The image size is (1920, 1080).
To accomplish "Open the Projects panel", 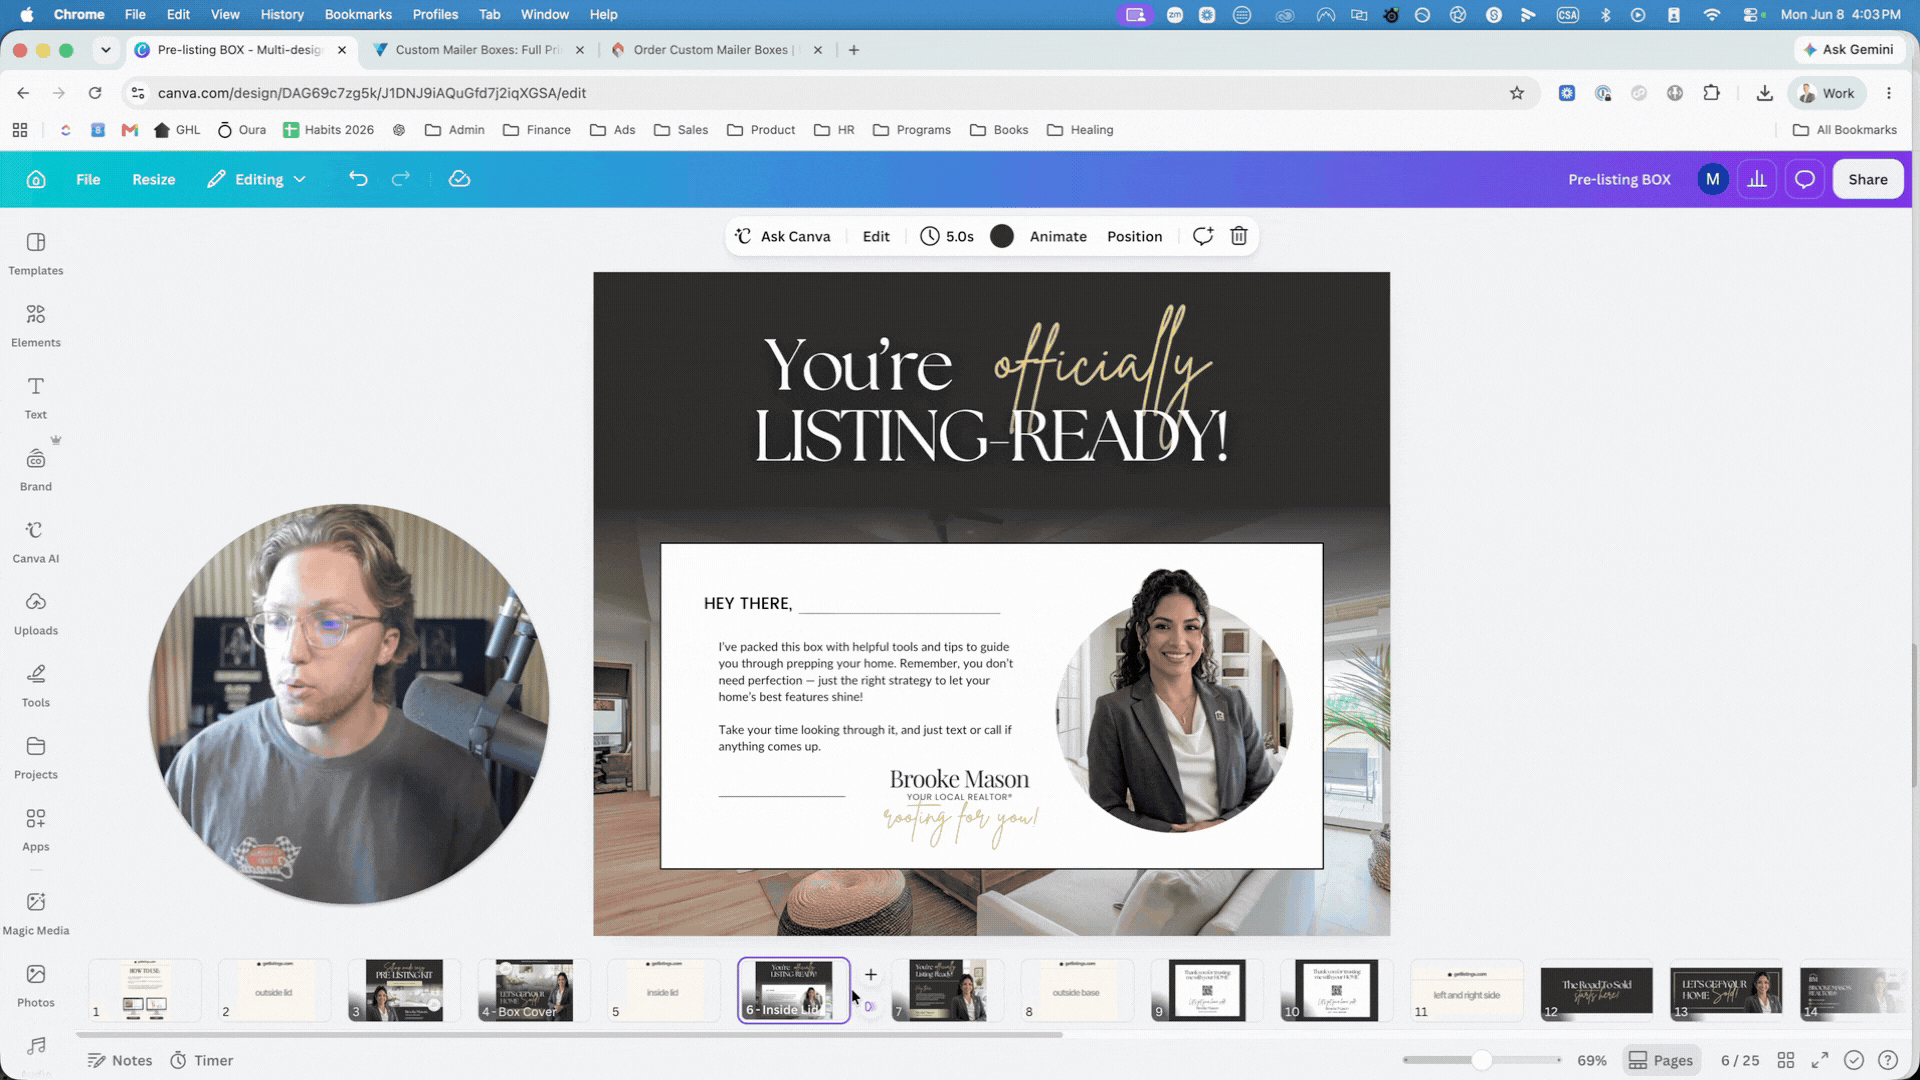I will pyautogui.click(x=36, y=758).
